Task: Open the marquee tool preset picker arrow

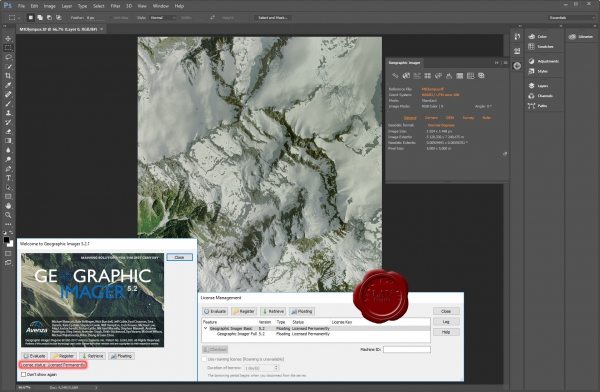Action: coord(19,18)
